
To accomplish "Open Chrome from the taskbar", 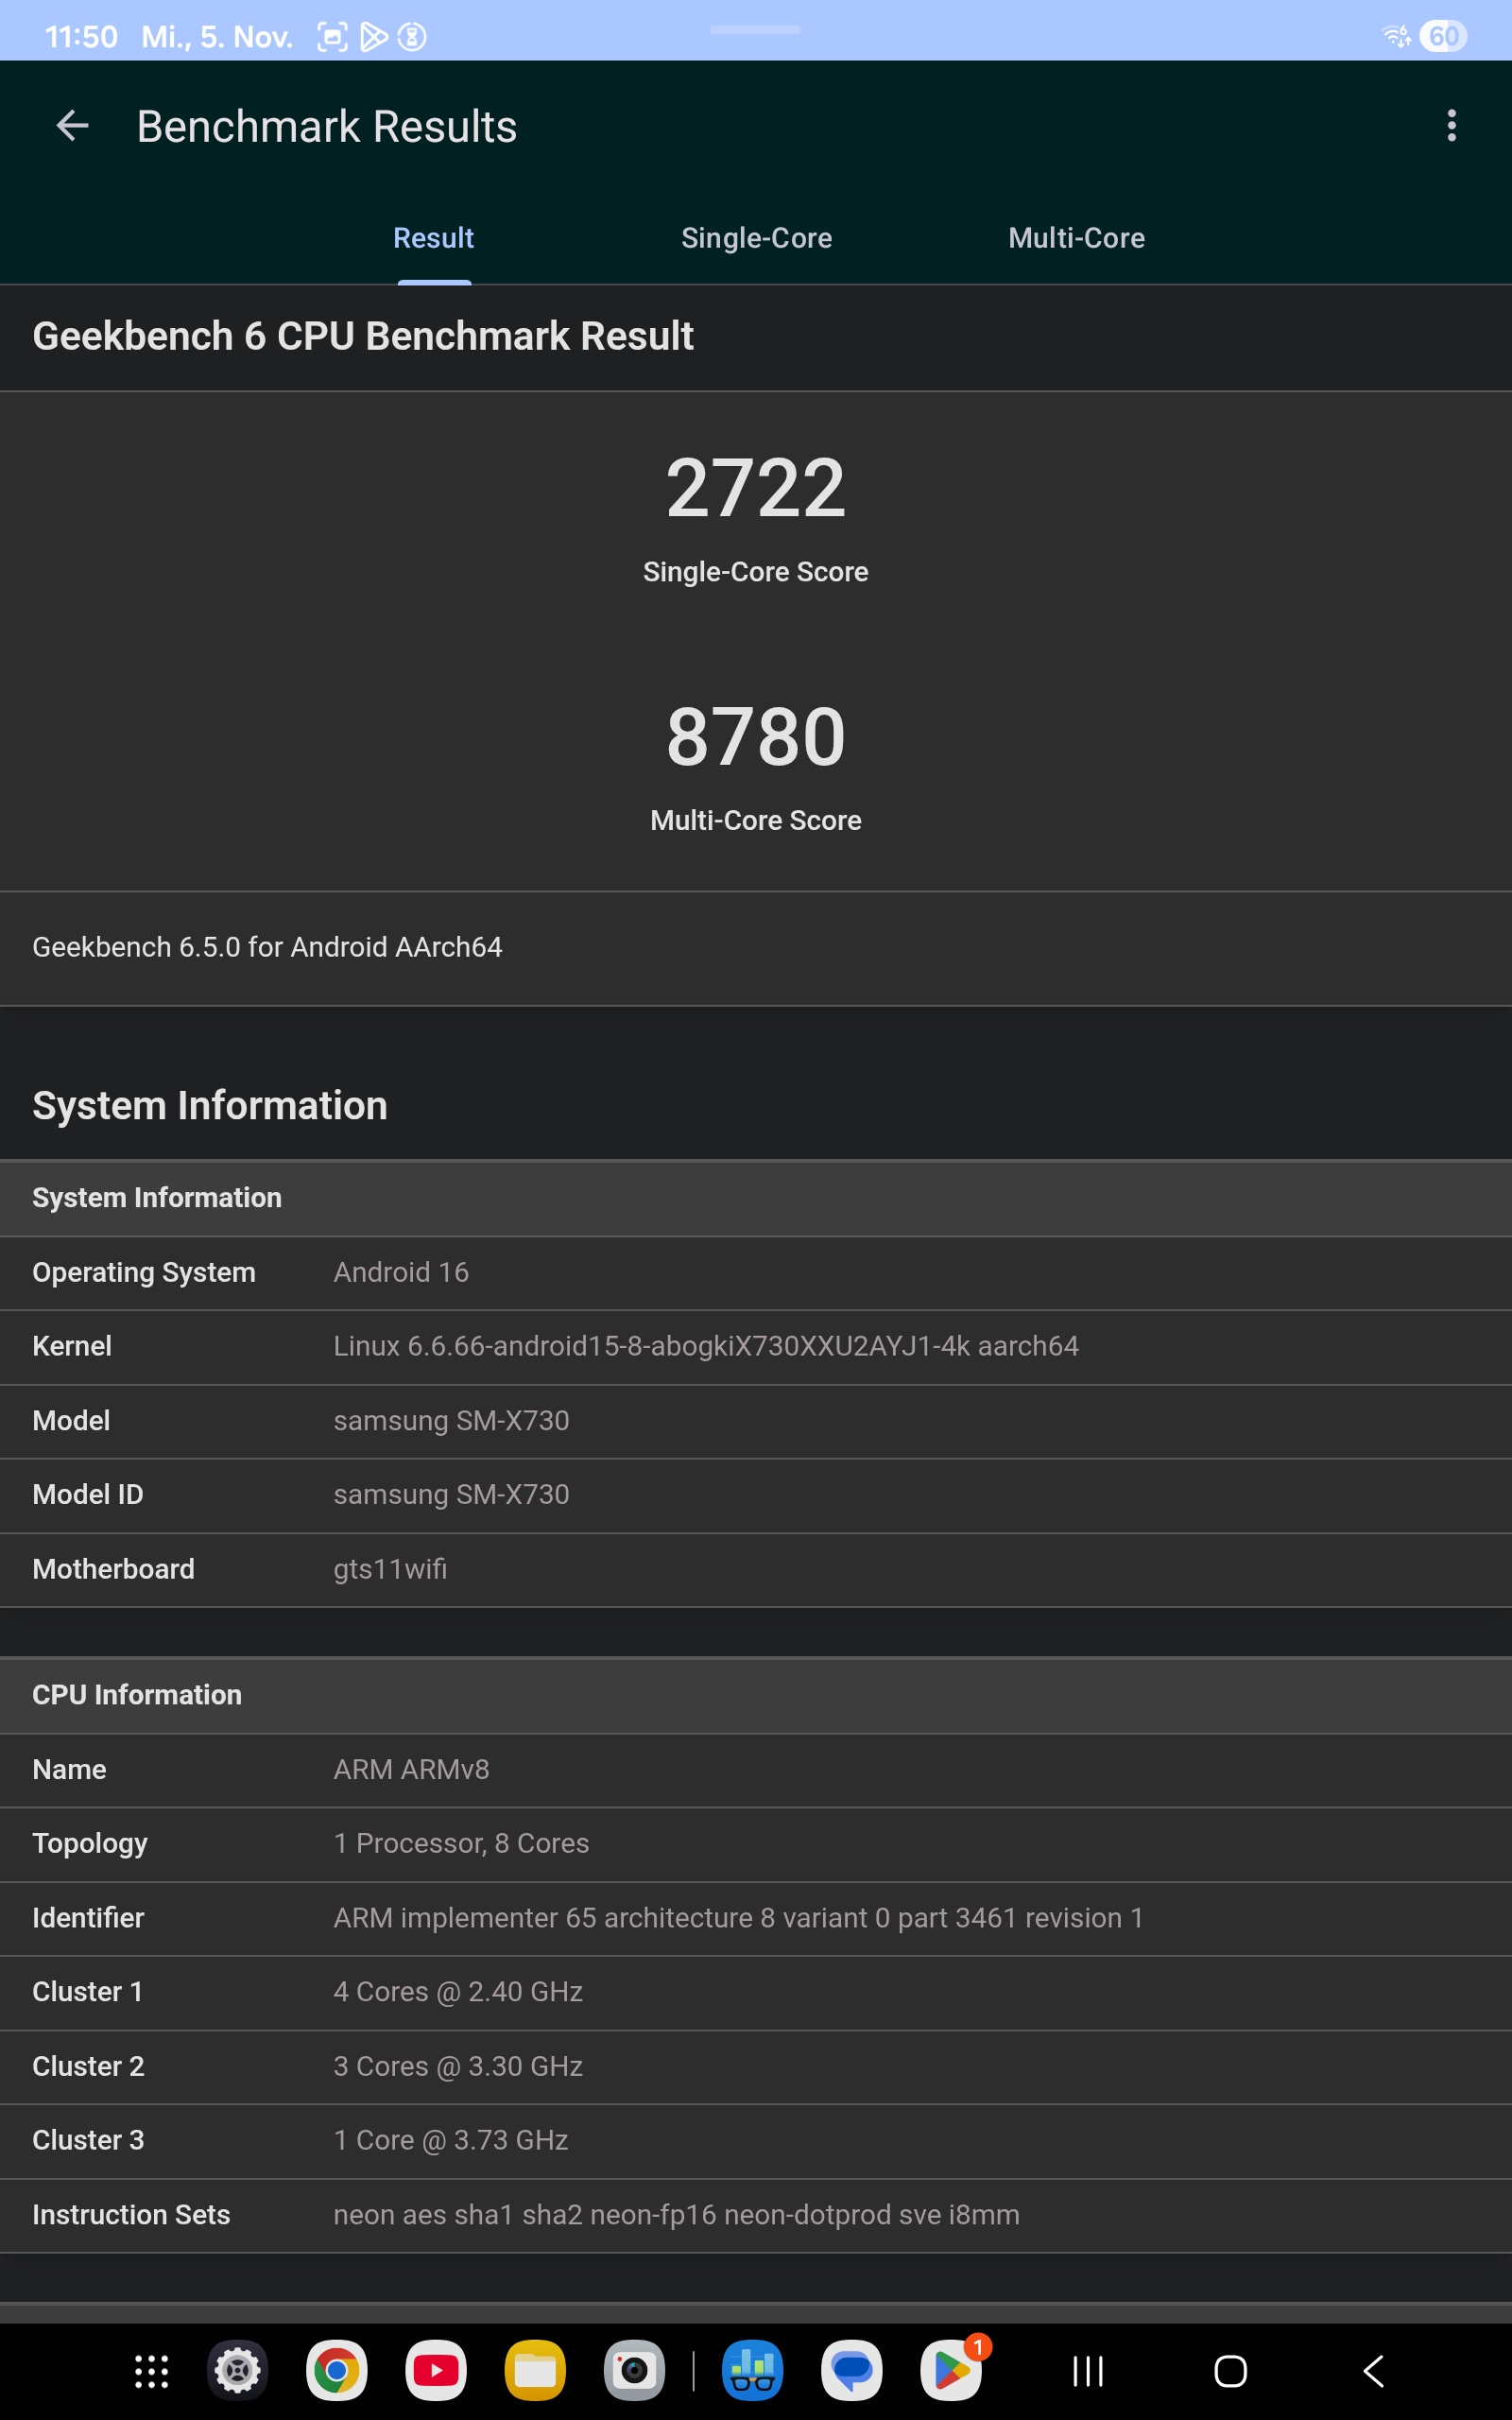I will tap(336, 2371).
